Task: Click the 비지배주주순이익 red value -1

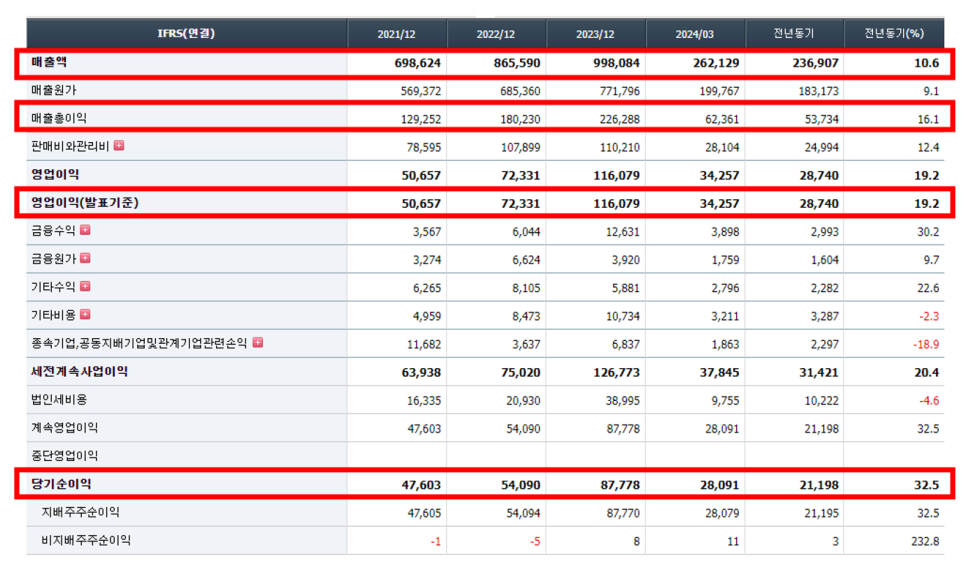Action: coord(436,542)
